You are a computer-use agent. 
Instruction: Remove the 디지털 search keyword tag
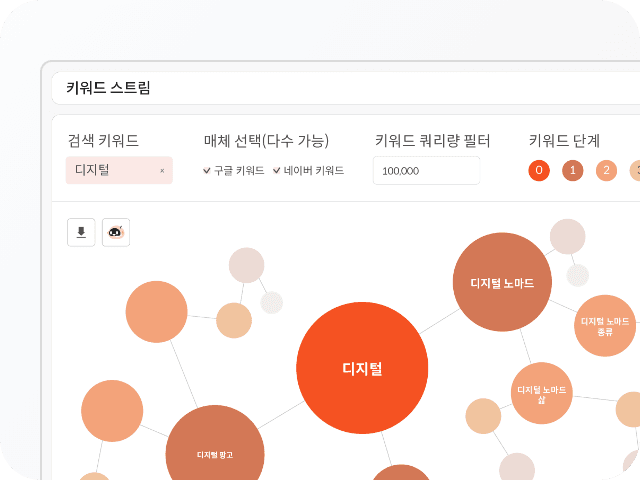[162, 171]
